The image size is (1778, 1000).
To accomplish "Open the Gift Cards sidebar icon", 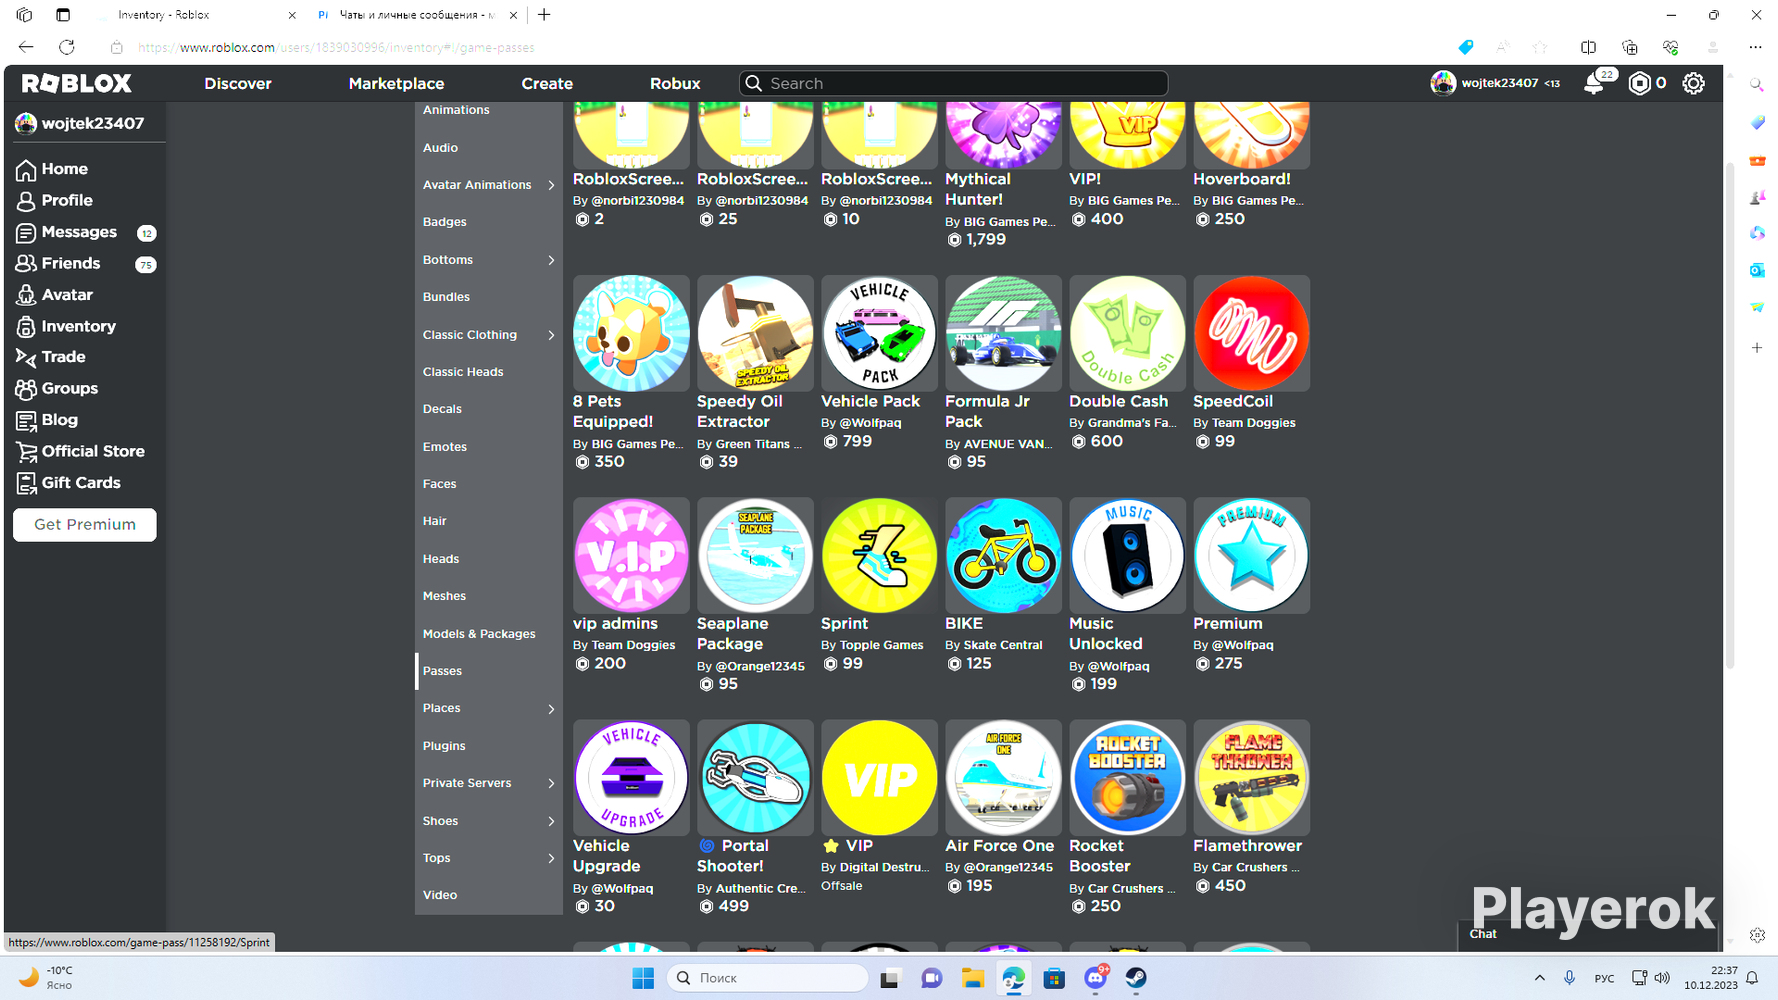I will coord(26,483).
